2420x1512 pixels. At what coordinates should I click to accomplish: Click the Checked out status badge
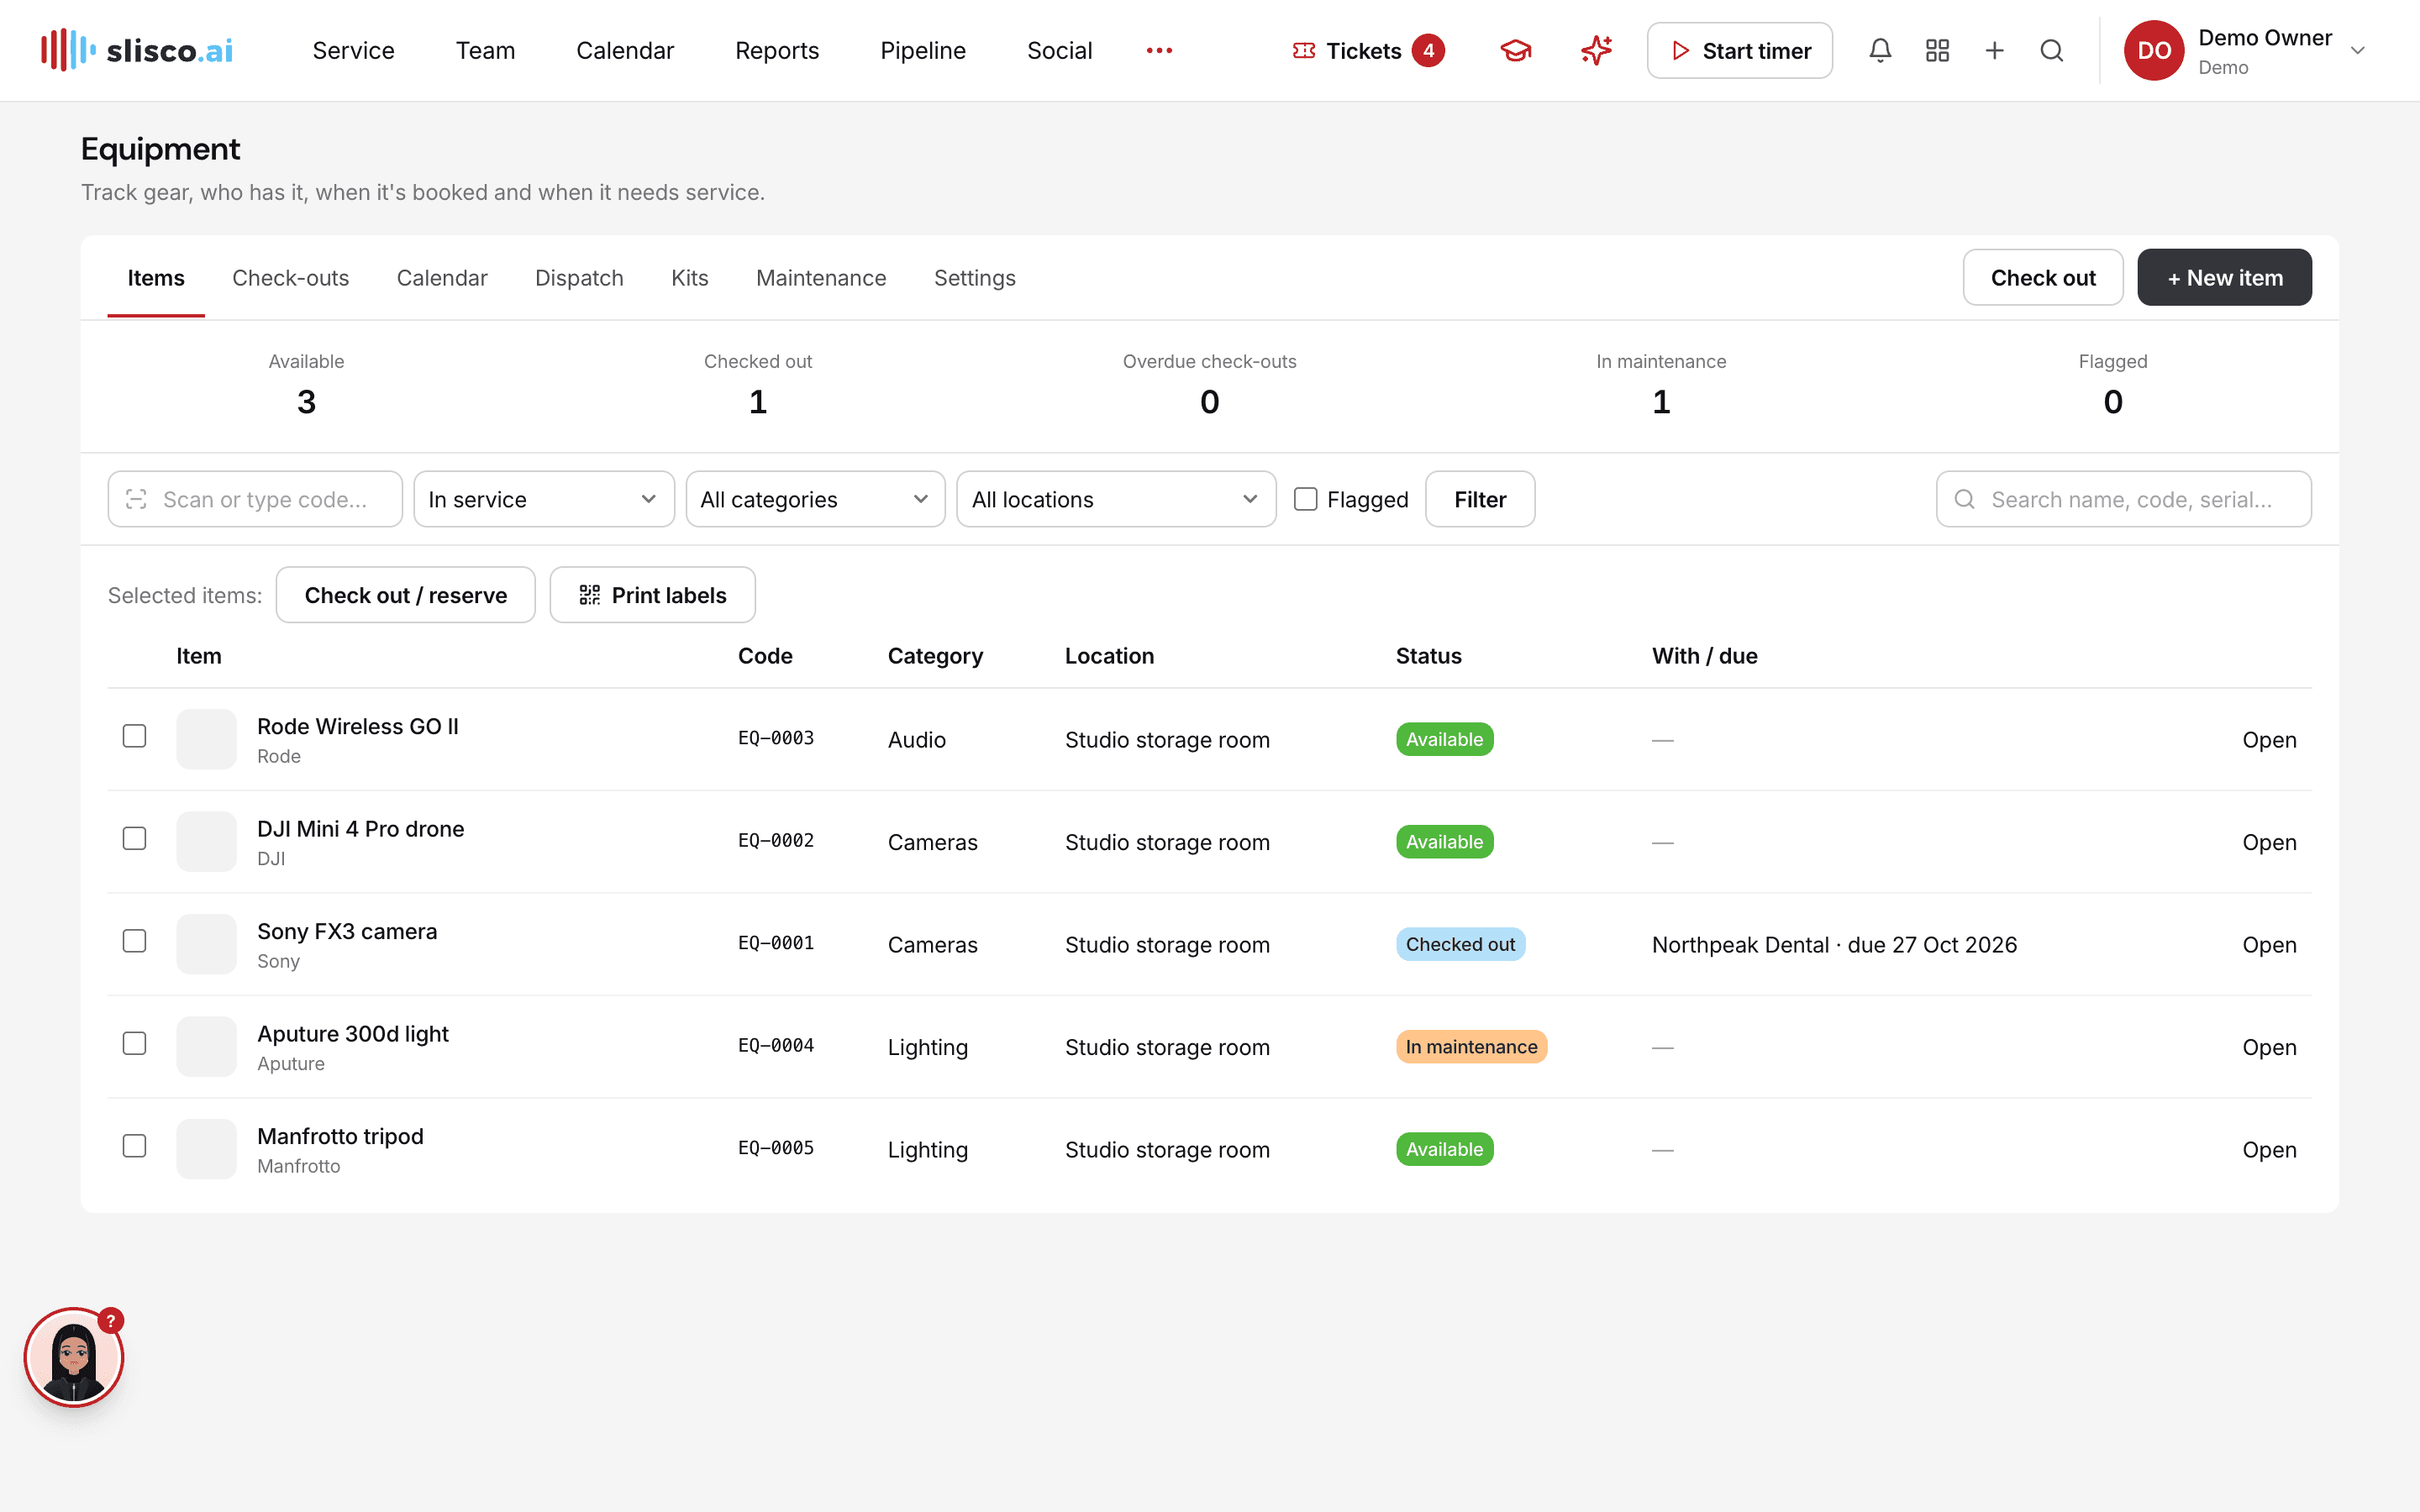[x=1460, y=944]
